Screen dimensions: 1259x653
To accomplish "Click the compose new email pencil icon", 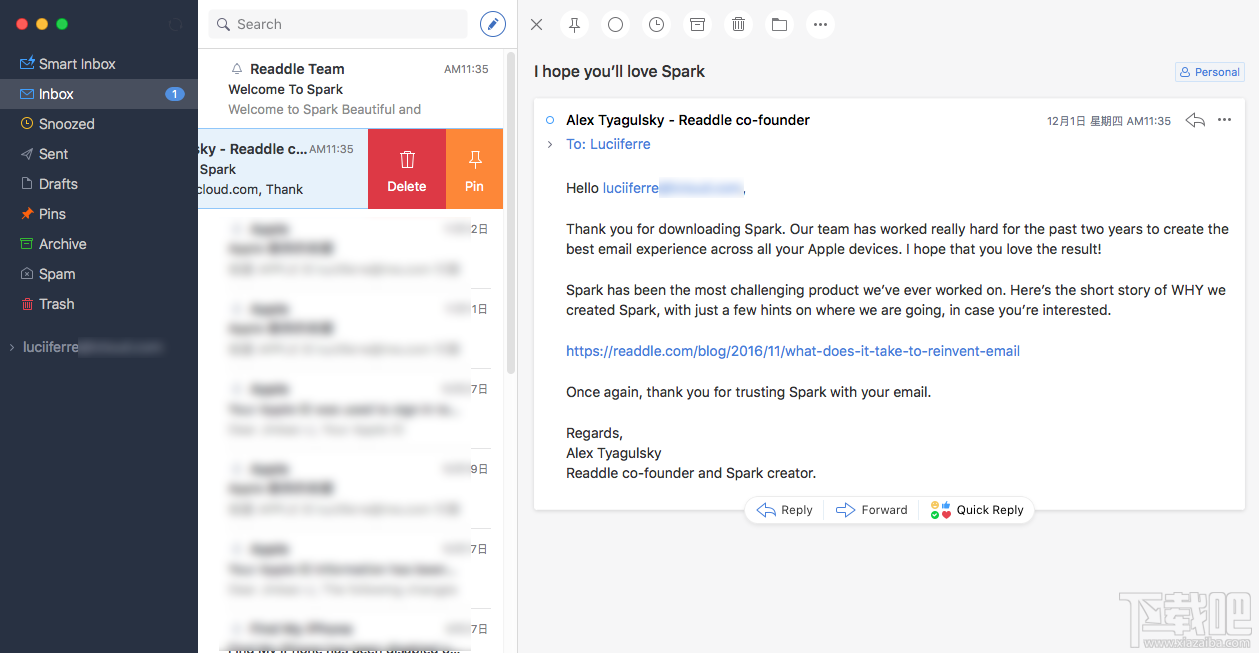I will 493,24.
